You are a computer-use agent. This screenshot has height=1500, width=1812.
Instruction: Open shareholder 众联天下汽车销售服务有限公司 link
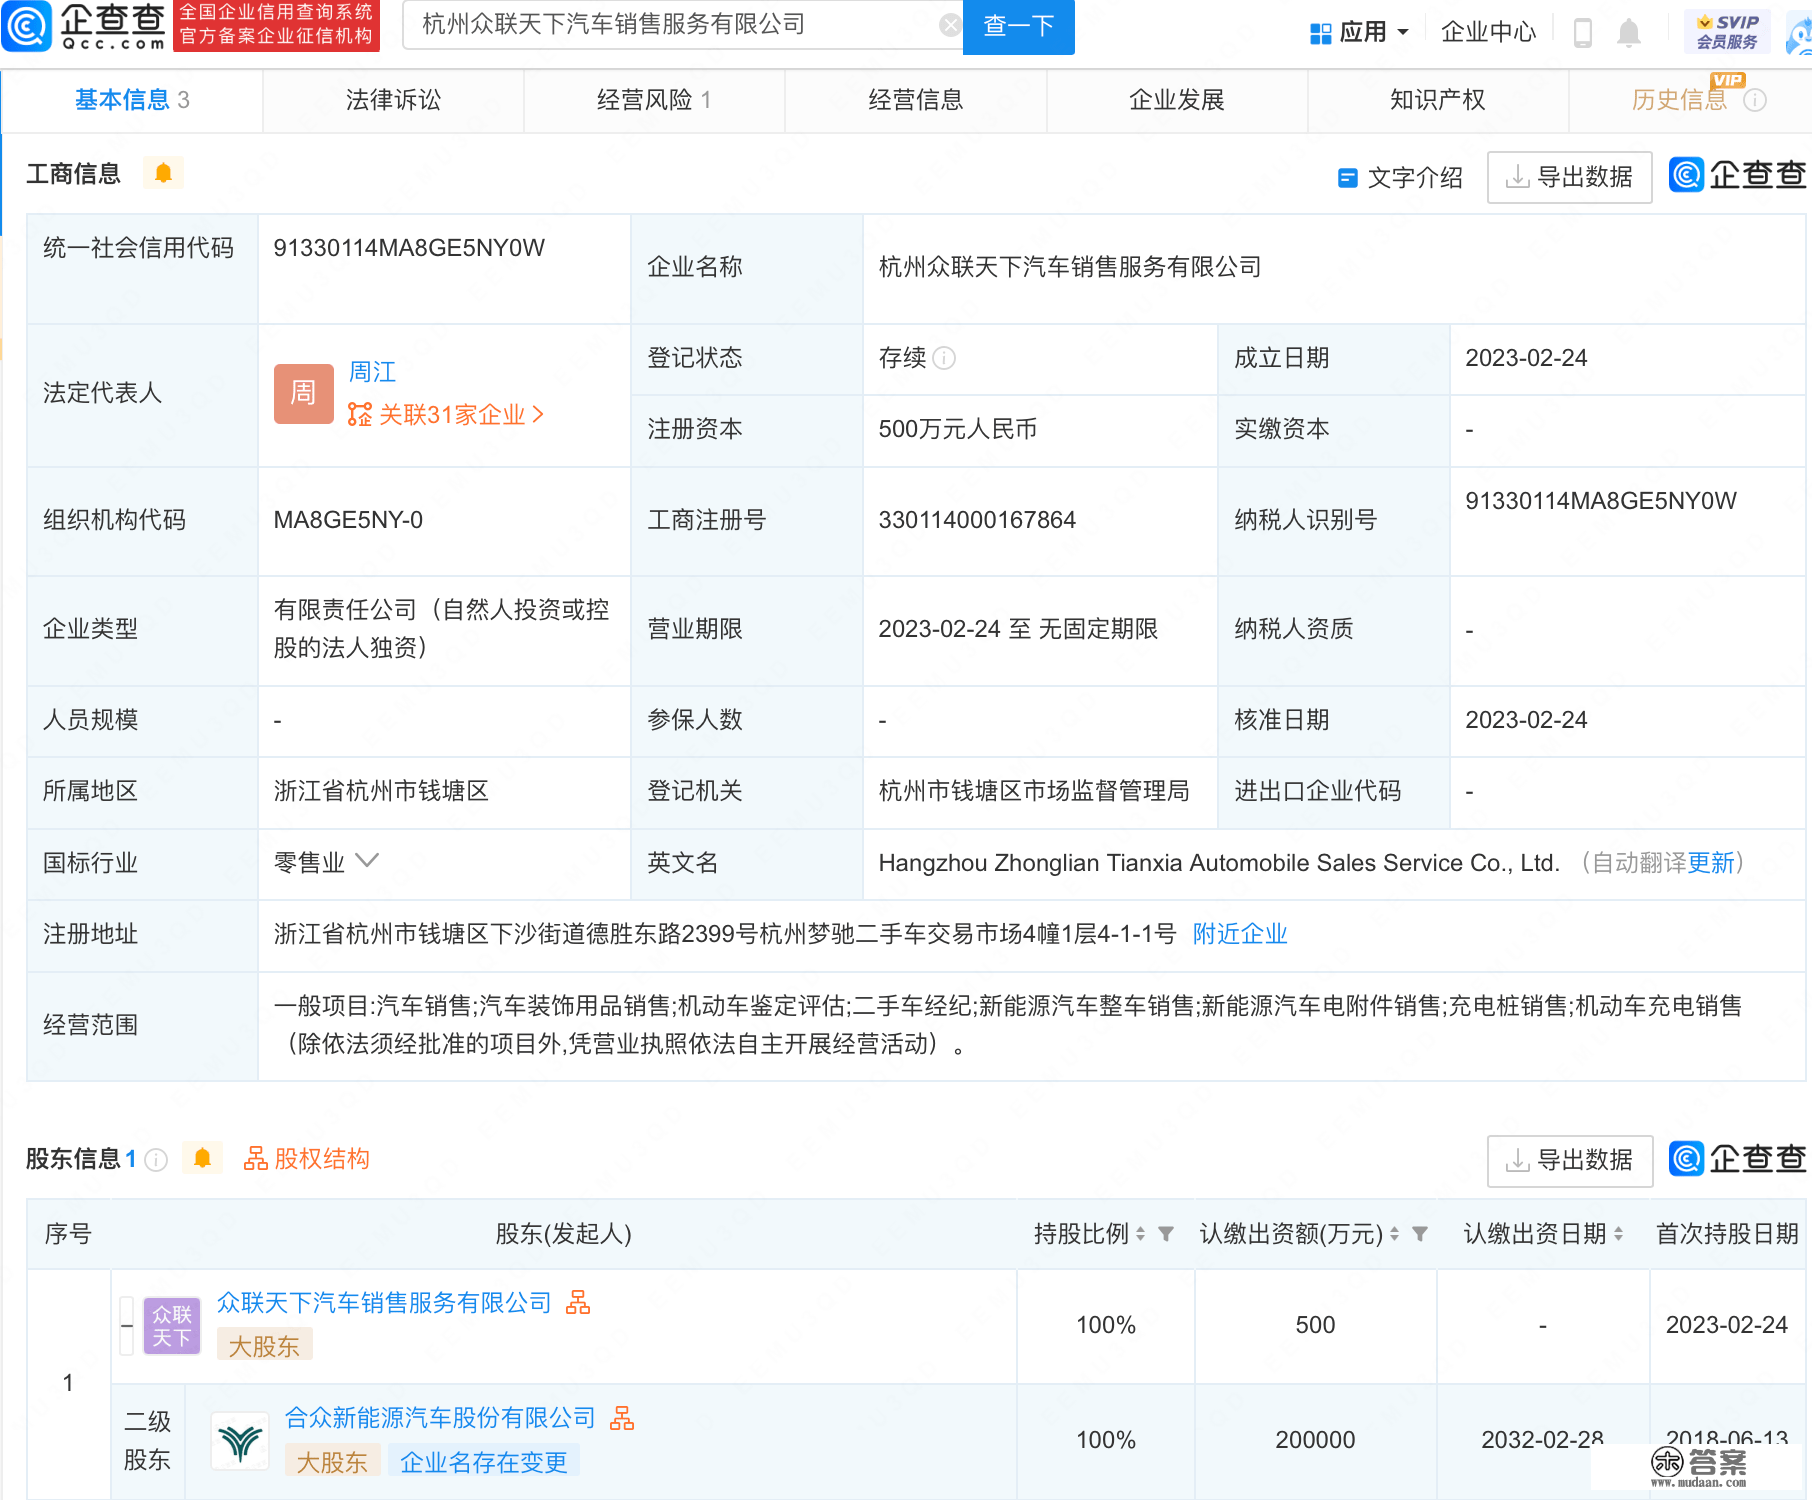click(384, 1302)
